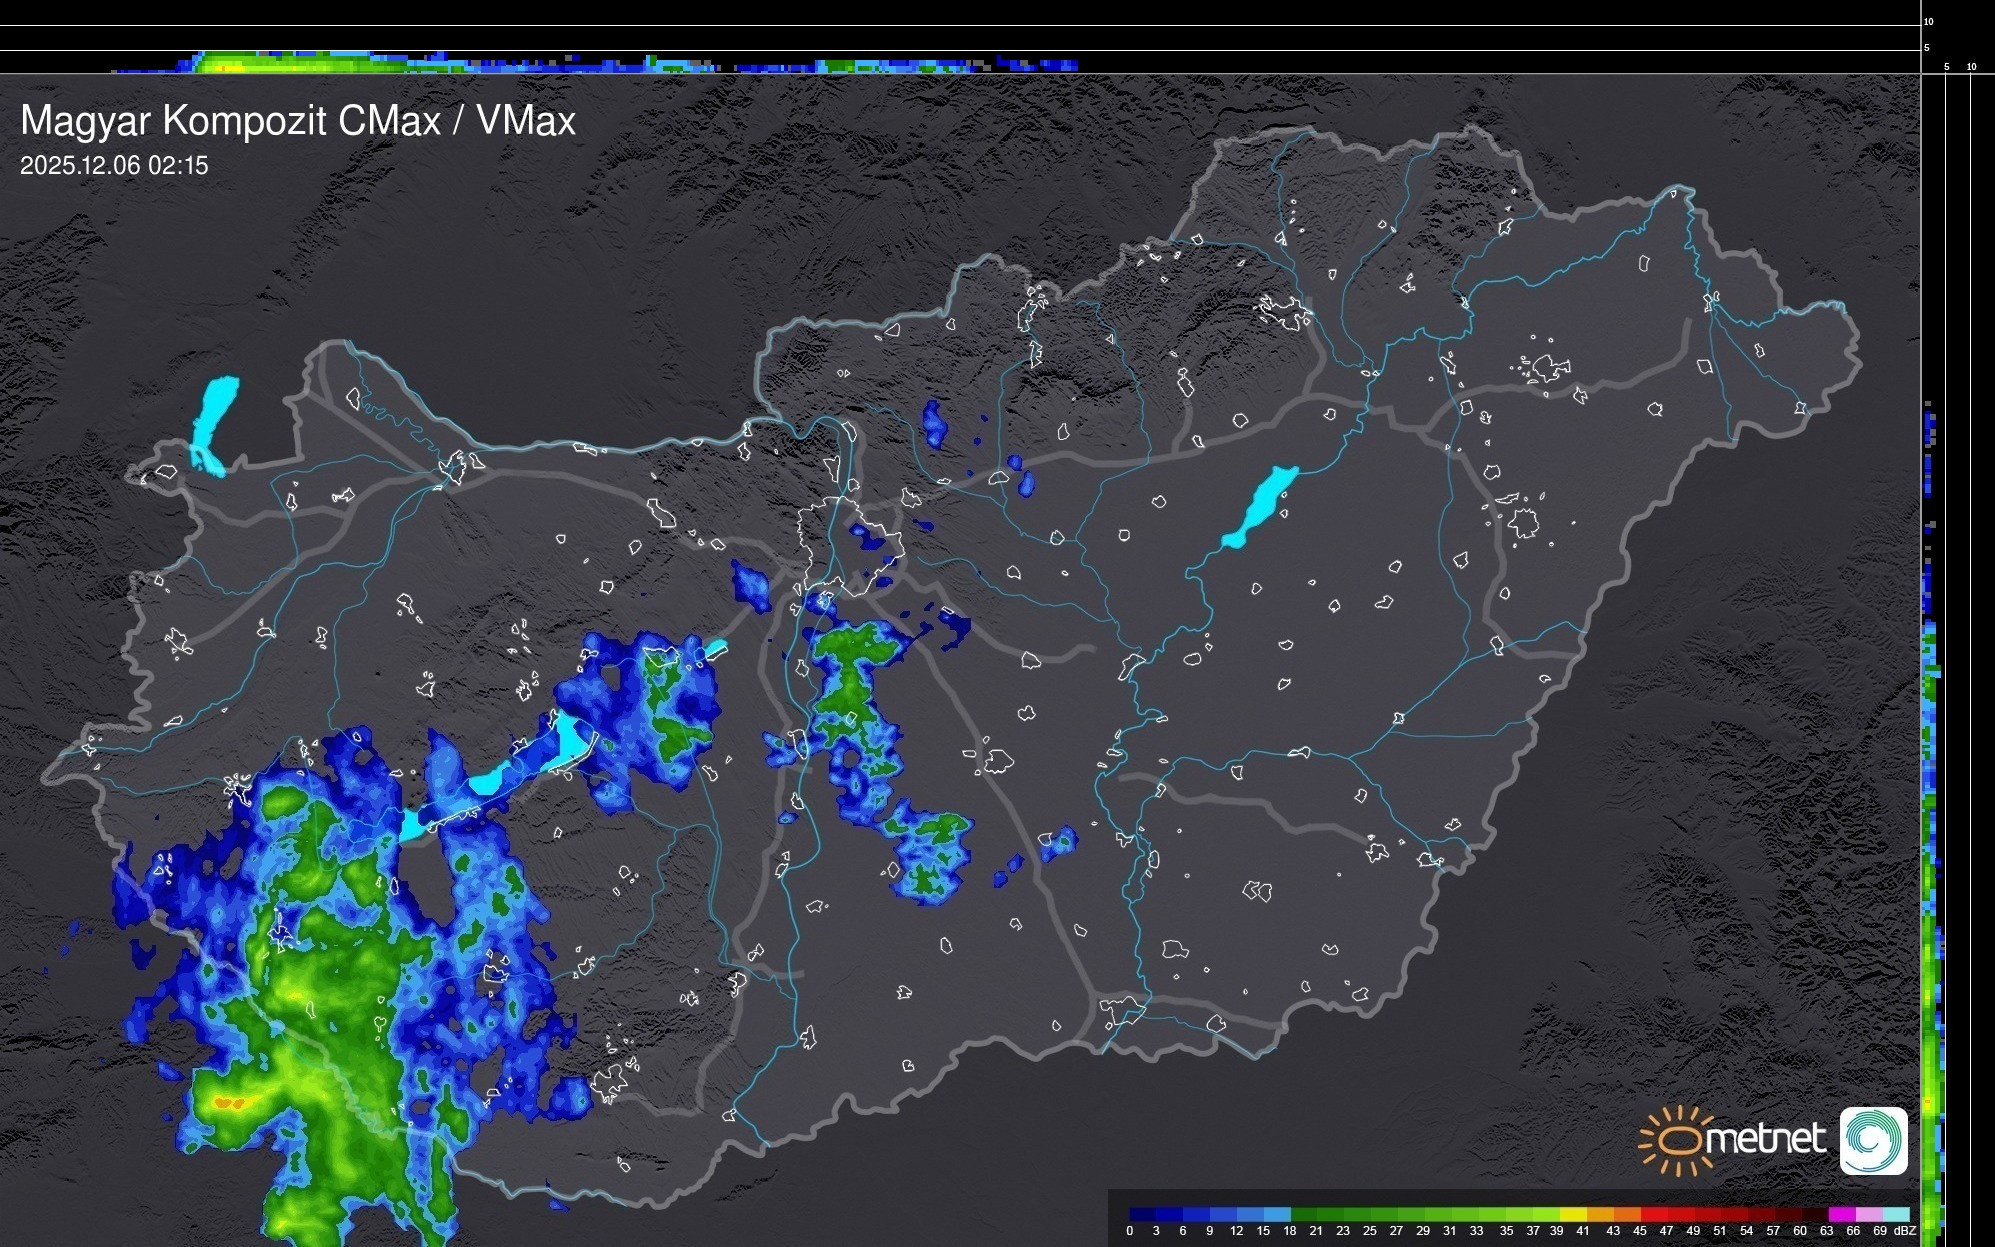Click the metnet wordmark text
This screenshot has height=1247, width=1995.
coord(1764,1139)
